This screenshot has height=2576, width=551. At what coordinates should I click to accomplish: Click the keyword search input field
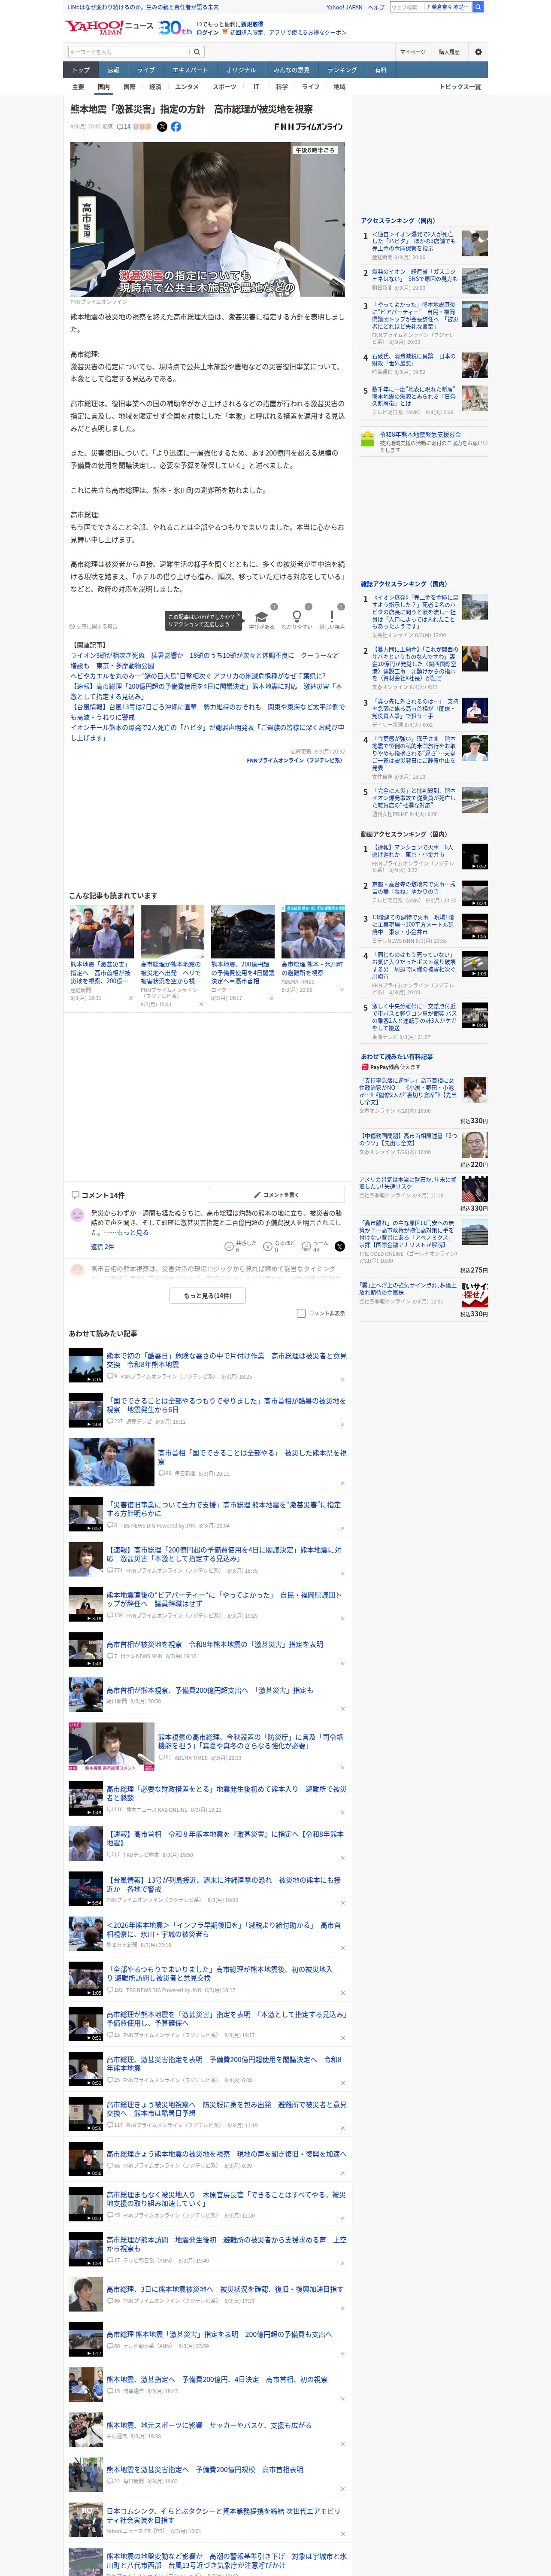tap(129, 52)
